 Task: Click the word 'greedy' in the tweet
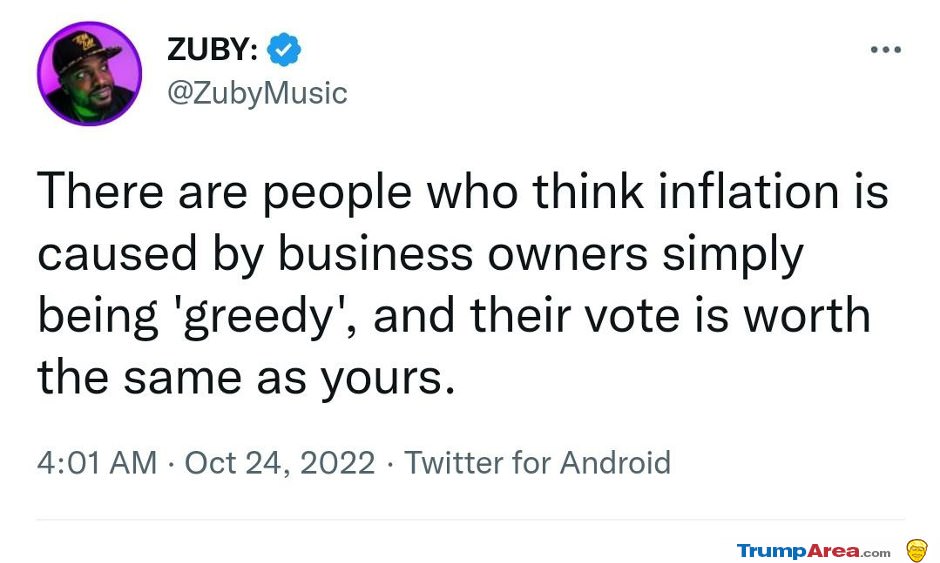pos(258,317)
